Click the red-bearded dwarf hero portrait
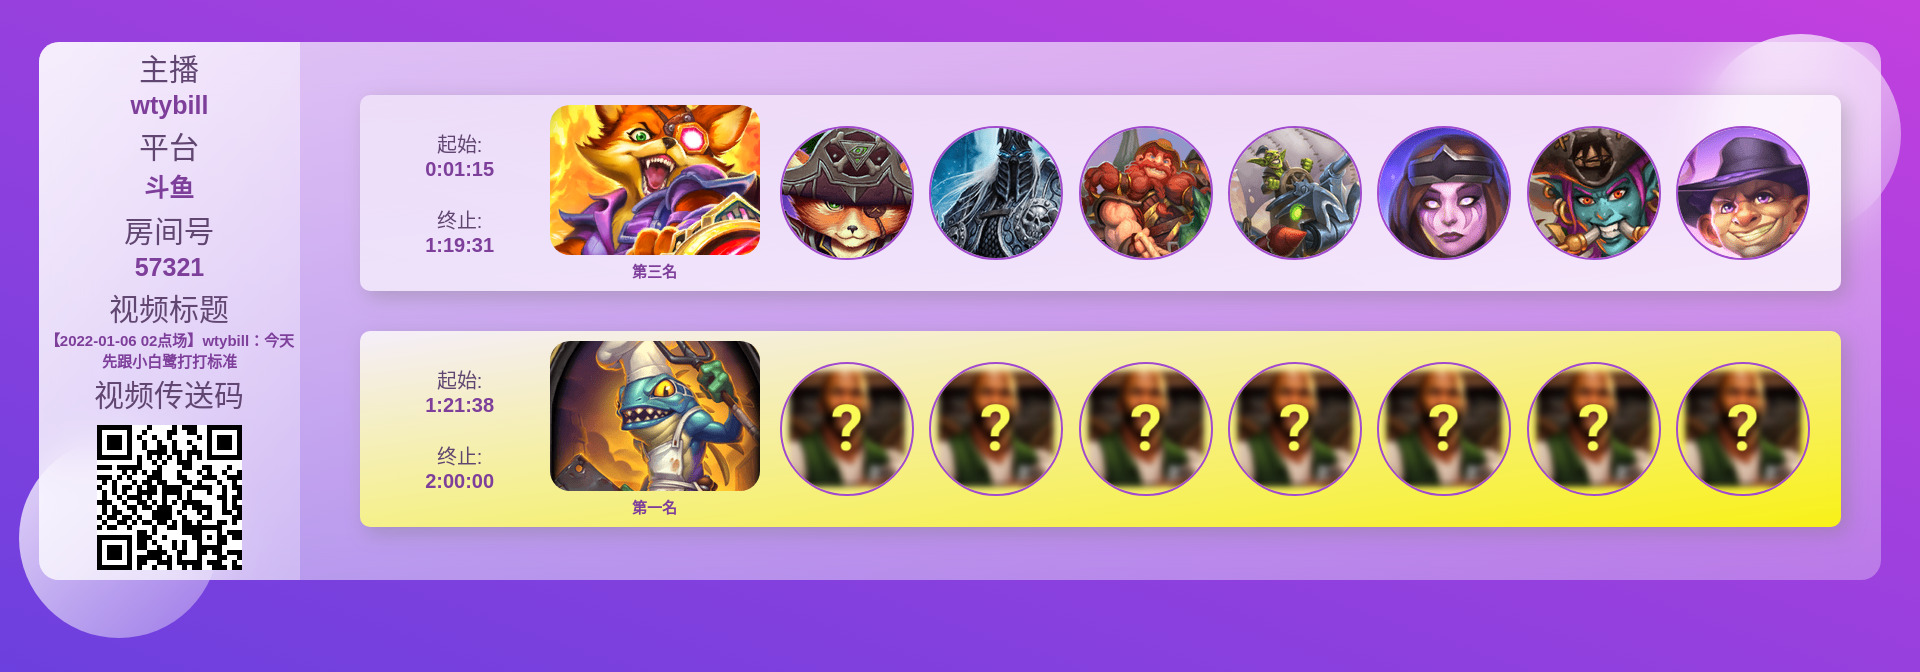This screenshot has height=672, width=1920. (1146, 193)
